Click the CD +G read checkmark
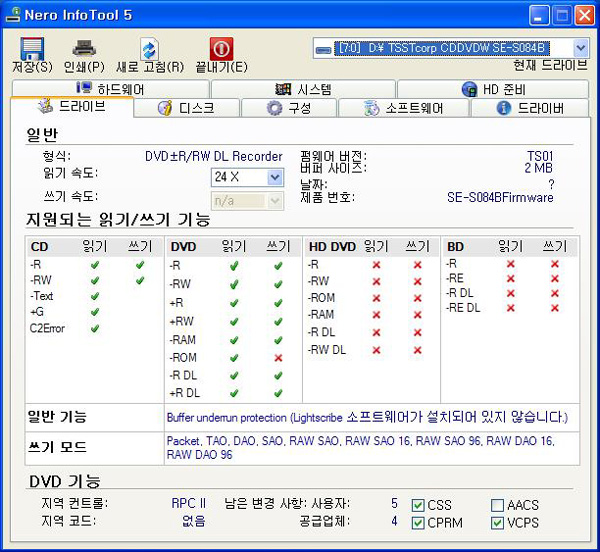The width and height of the screenshot is (600, 552). (95, 312)
